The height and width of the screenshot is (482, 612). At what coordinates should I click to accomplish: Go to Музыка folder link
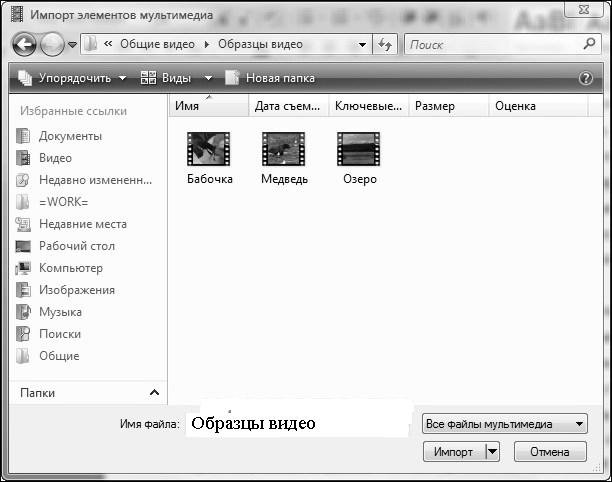click(60, 312)
